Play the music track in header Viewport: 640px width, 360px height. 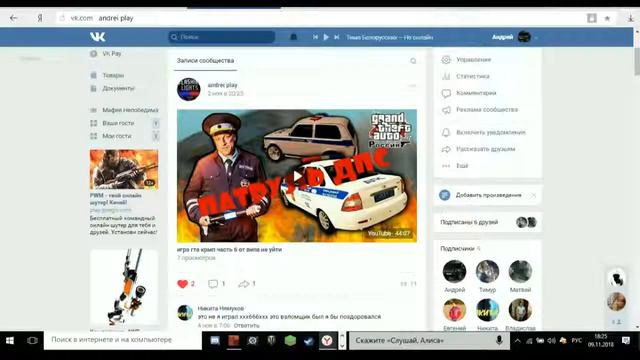coord(326,37)
